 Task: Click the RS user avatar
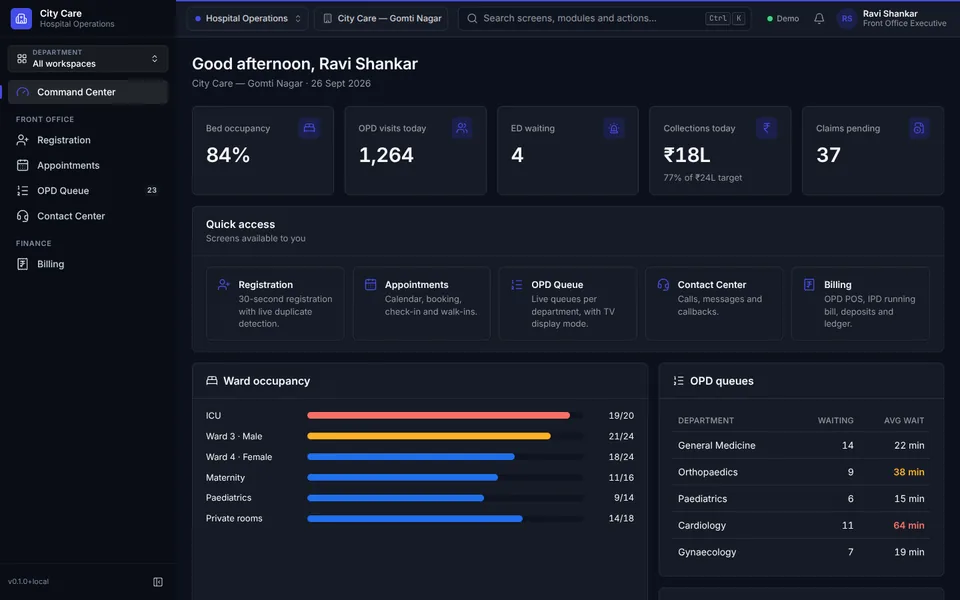(x=847, y=18)
